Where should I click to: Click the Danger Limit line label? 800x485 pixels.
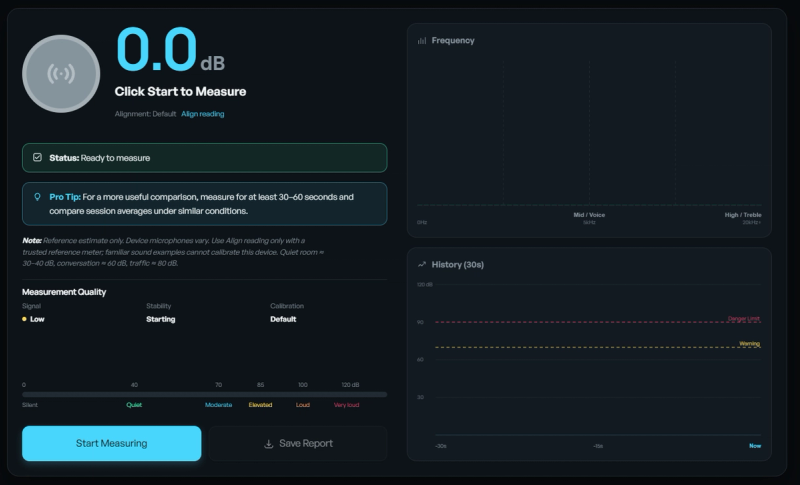coord(744,319)
